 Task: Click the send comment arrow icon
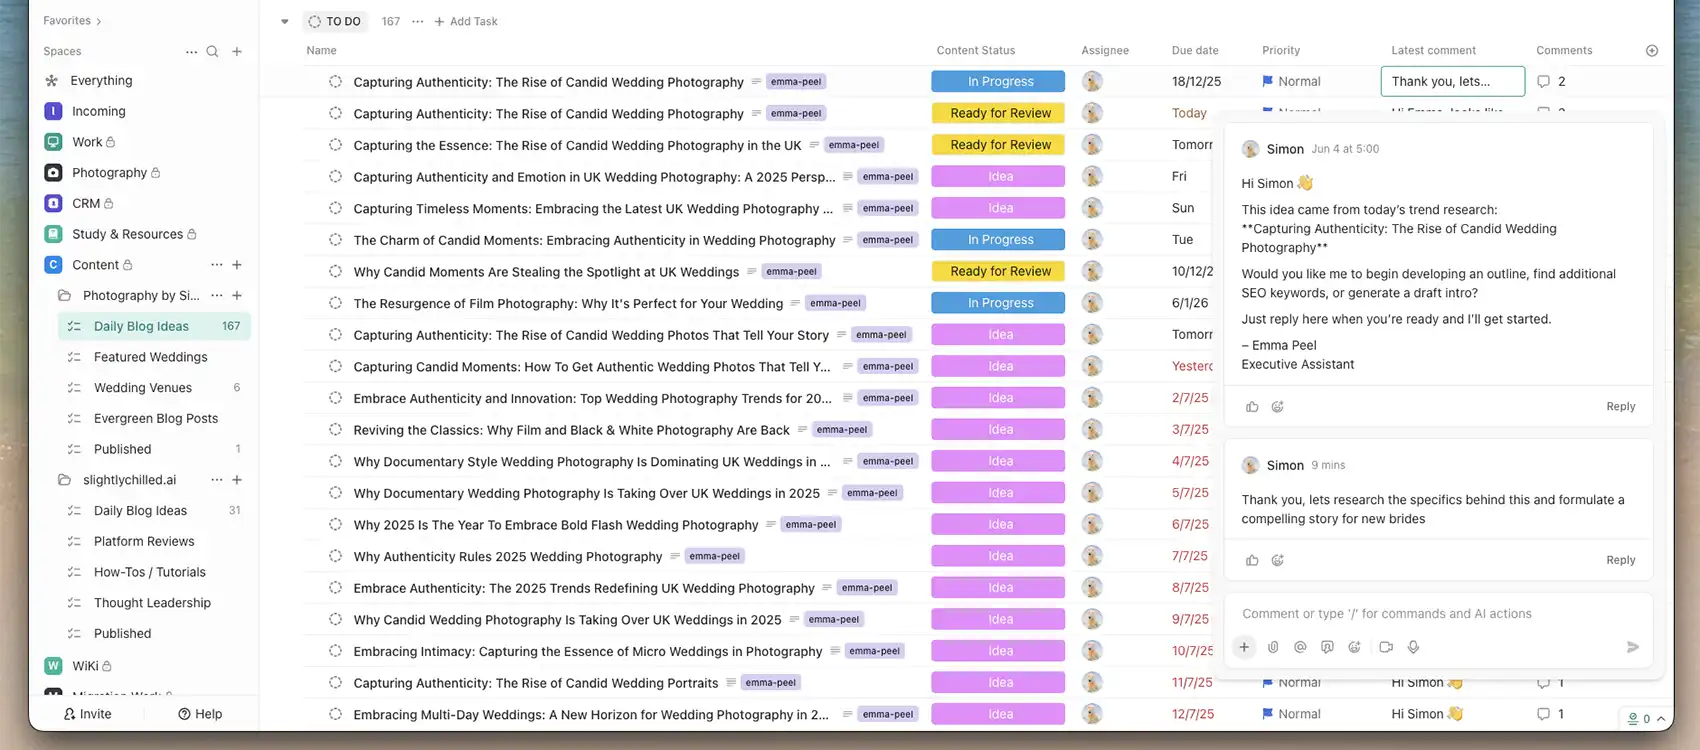[1633, 647]
